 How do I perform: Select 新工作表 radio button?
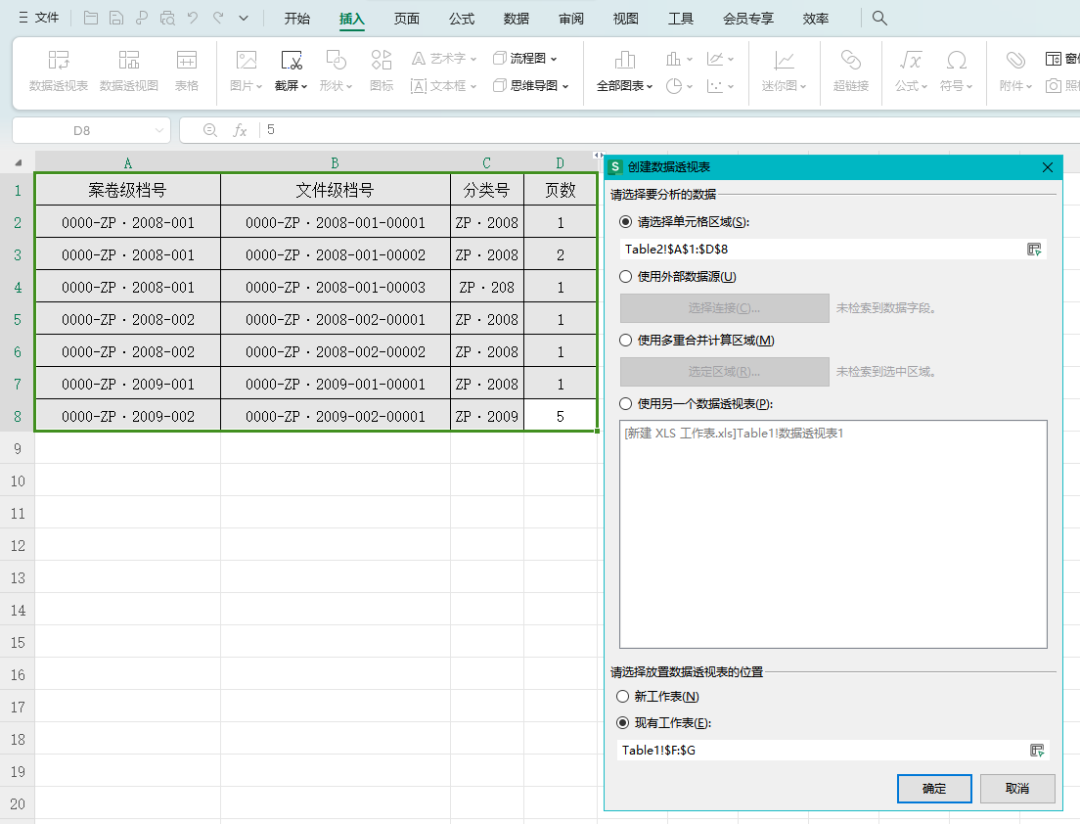click(x=623, y=697)
